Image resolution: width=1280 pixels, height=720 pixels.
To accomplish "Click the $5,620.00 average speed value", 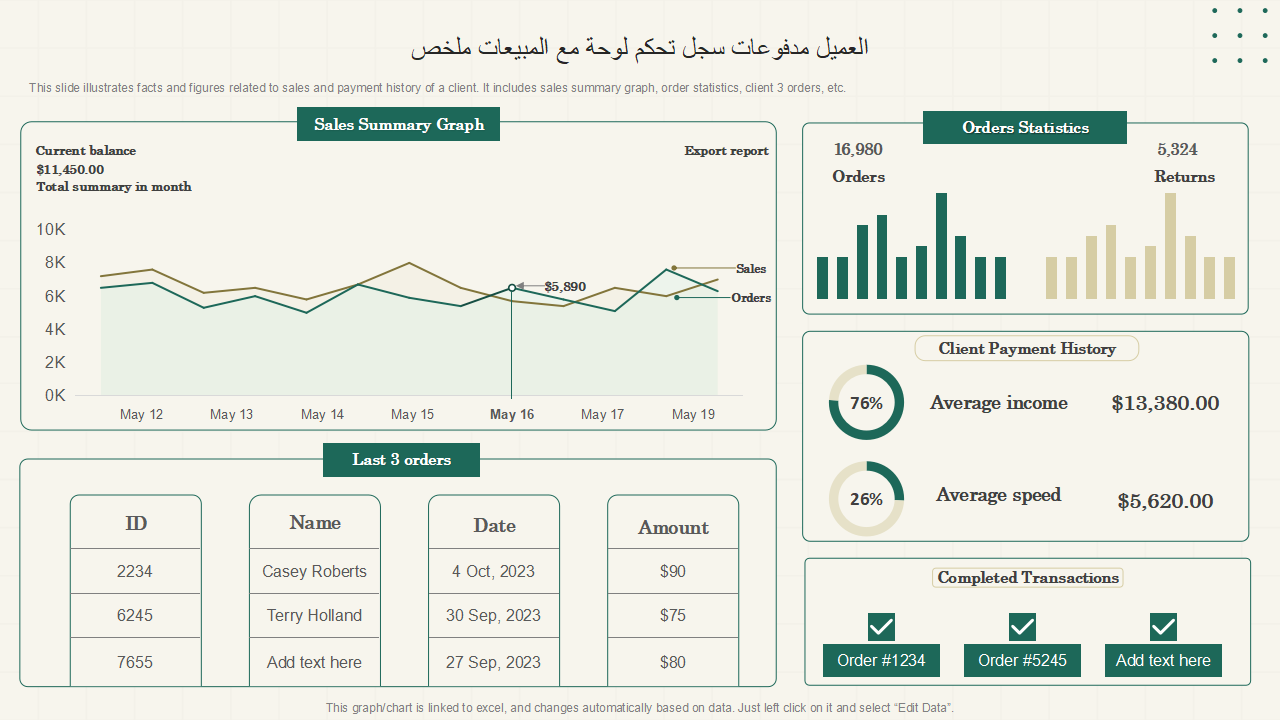I will coord(1165,501).
